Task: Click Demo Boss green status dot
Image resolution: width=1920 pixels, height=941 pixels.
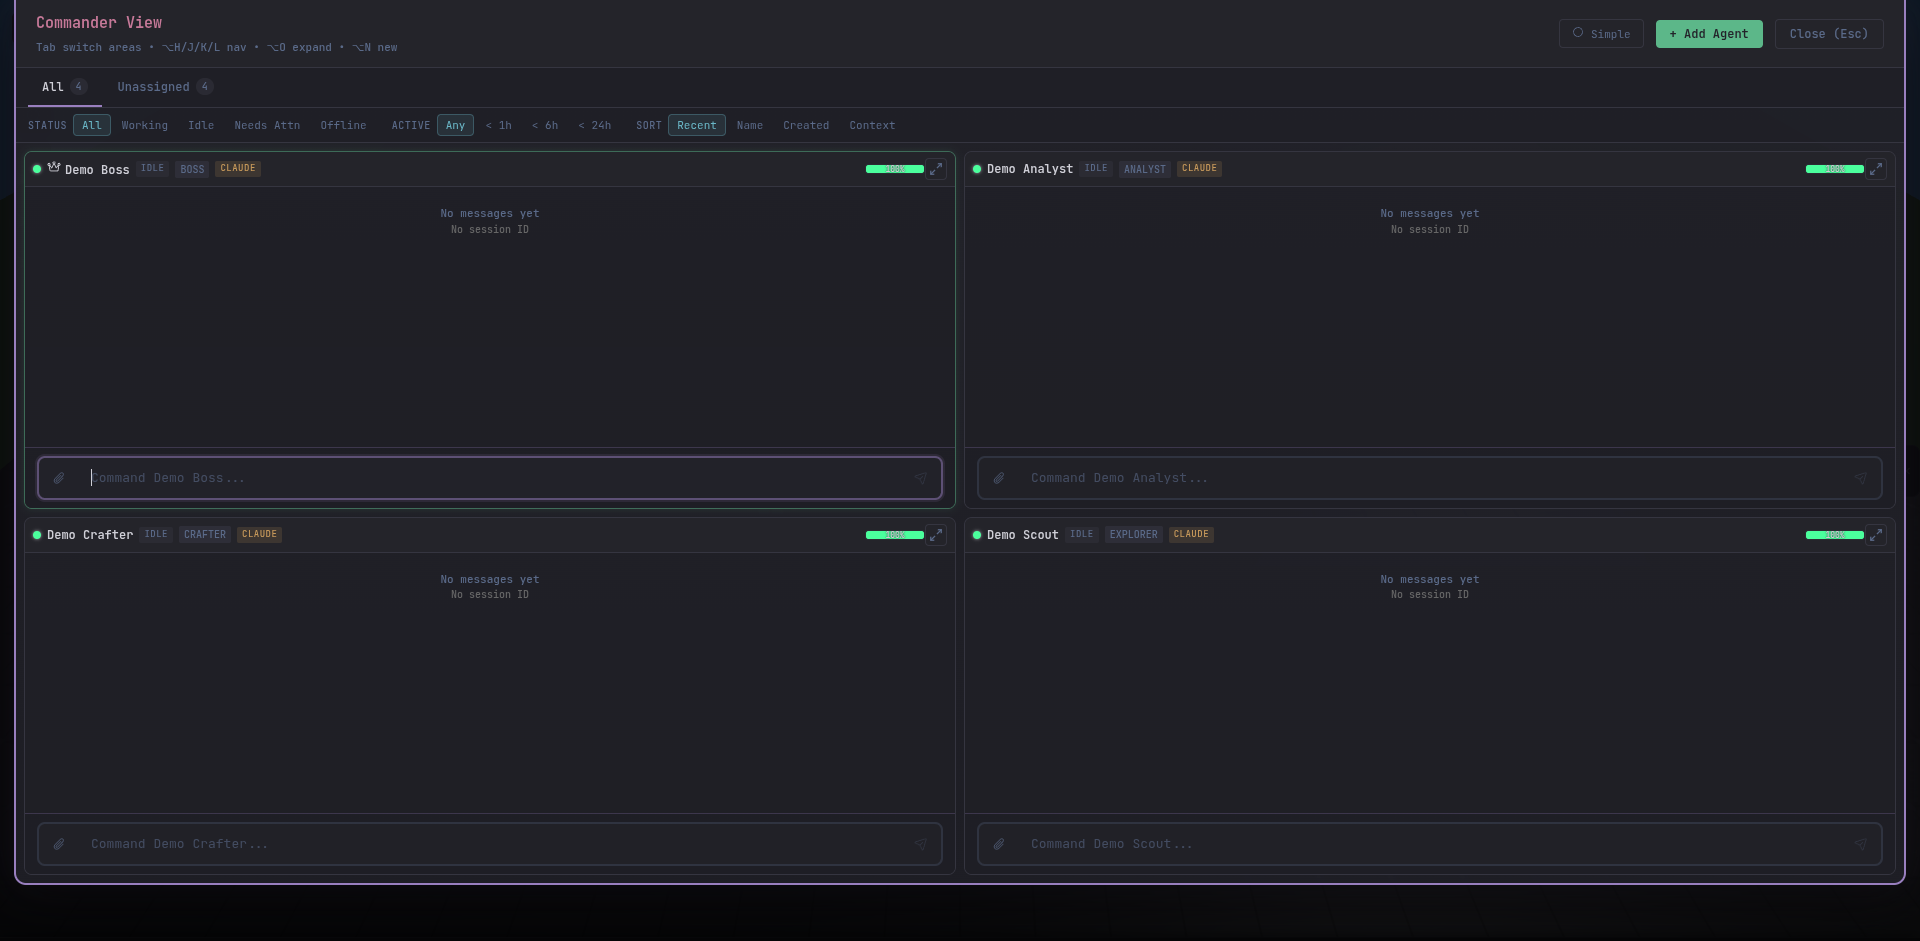Action: tap(37, 169)
